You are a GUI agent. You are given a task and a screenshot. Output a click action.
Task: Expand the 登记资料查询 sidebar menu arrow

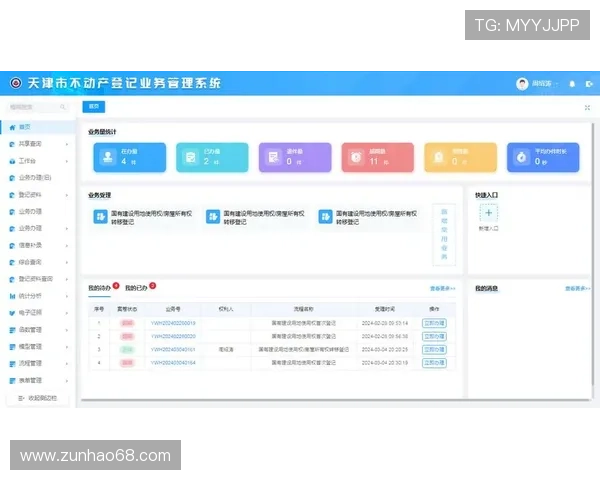point(67,279)
